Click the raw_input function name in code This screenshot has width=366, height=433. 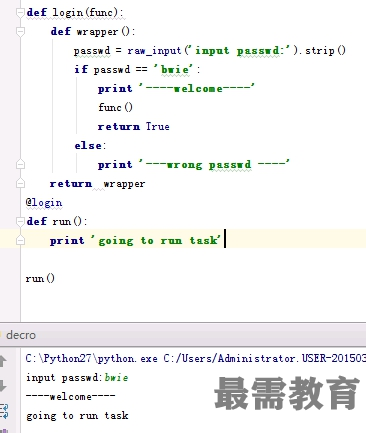154,50
